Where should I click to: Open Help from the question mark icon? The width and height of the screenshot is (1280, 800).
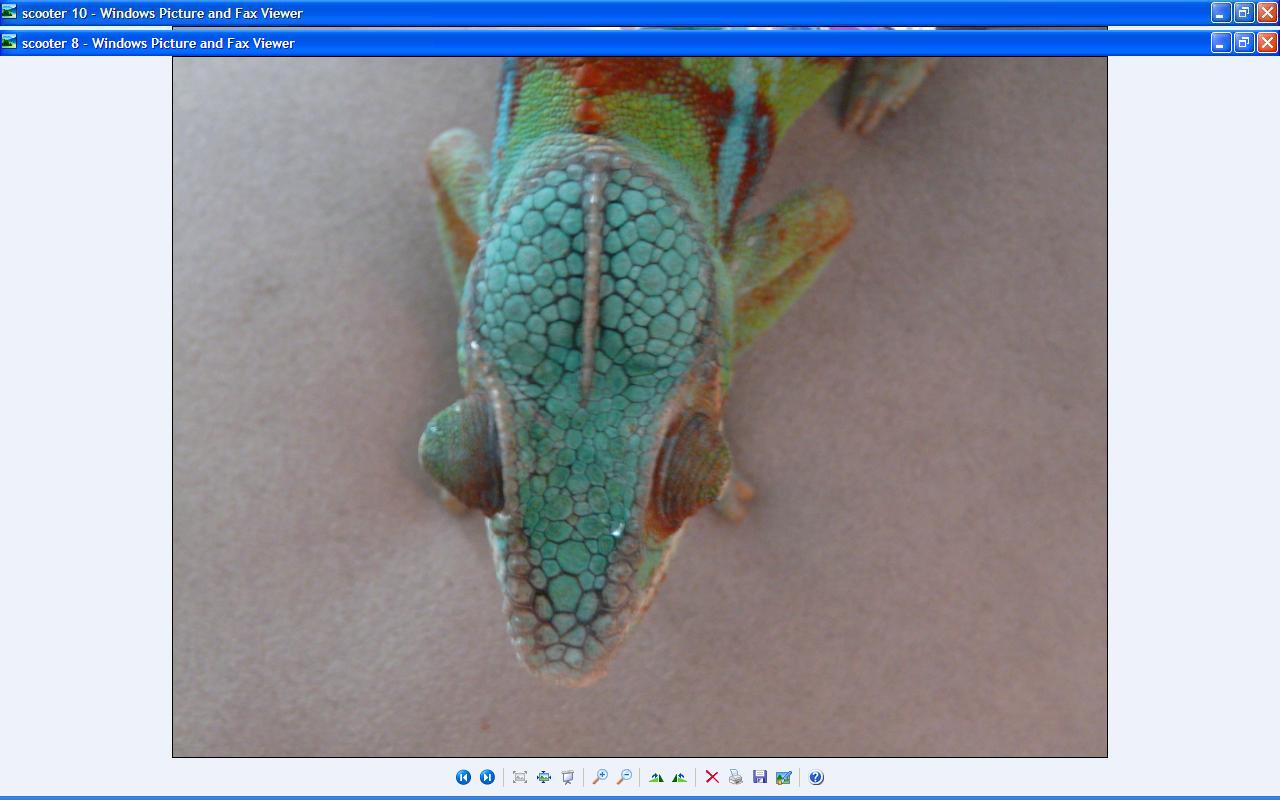coord(816,777)
